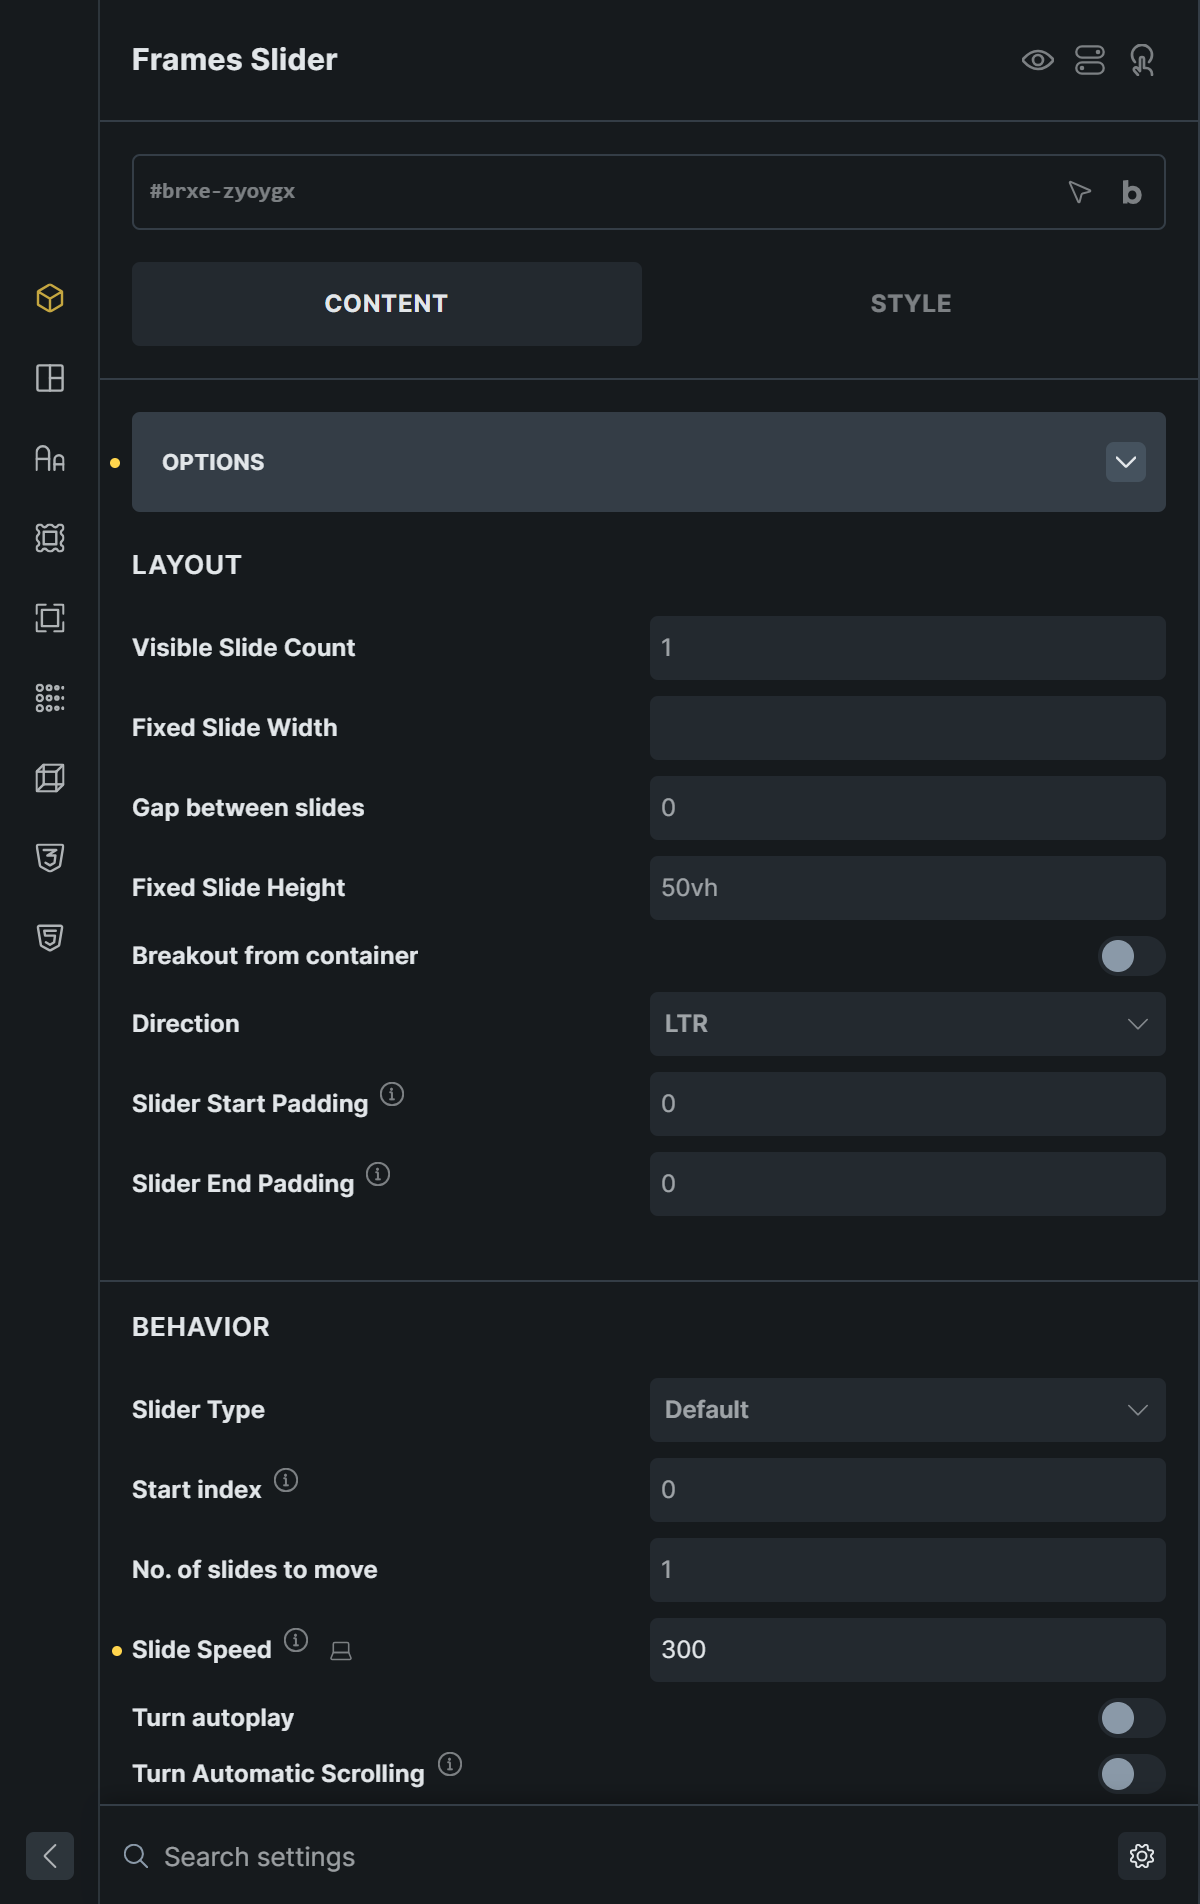The image size is (1200, 1904).
Task: Enable the Turn autoplay switch
Action: pos(1132,1718)
